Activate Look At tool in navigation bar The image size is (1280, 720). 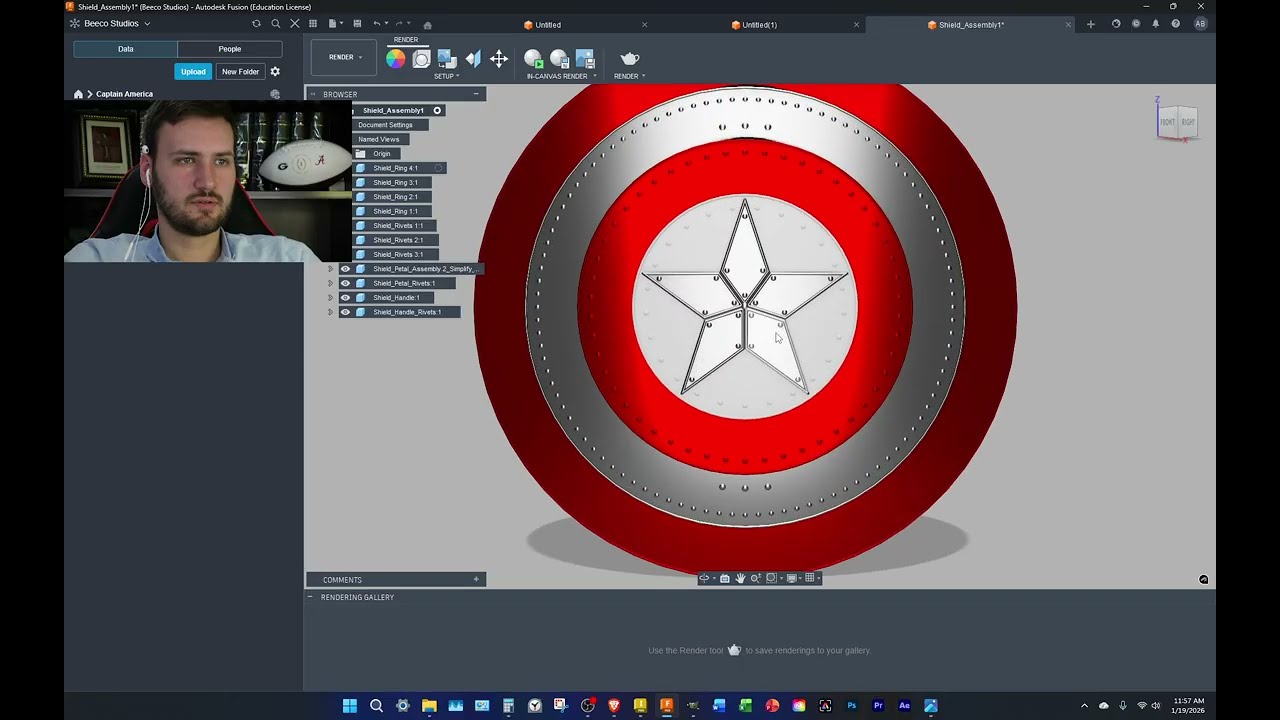tap(724, 578)
